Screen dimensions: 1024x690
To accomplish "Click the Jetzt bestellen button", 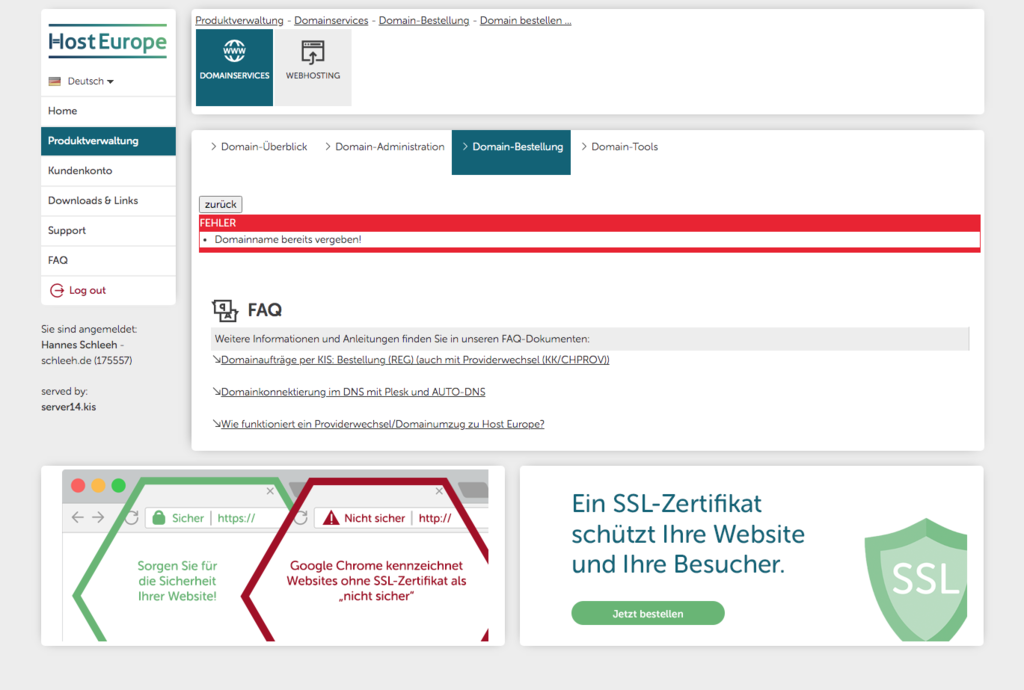I will pyautogui.click(x=648, y=614).
